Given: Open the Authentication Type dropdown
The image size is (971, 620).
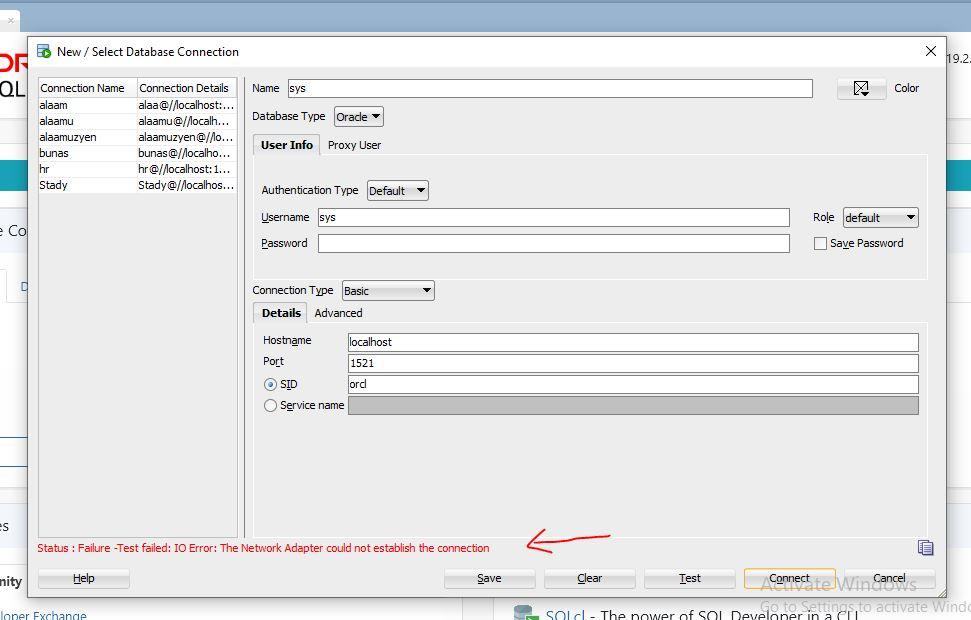Looking at the screenshot, I should [397, 190].
